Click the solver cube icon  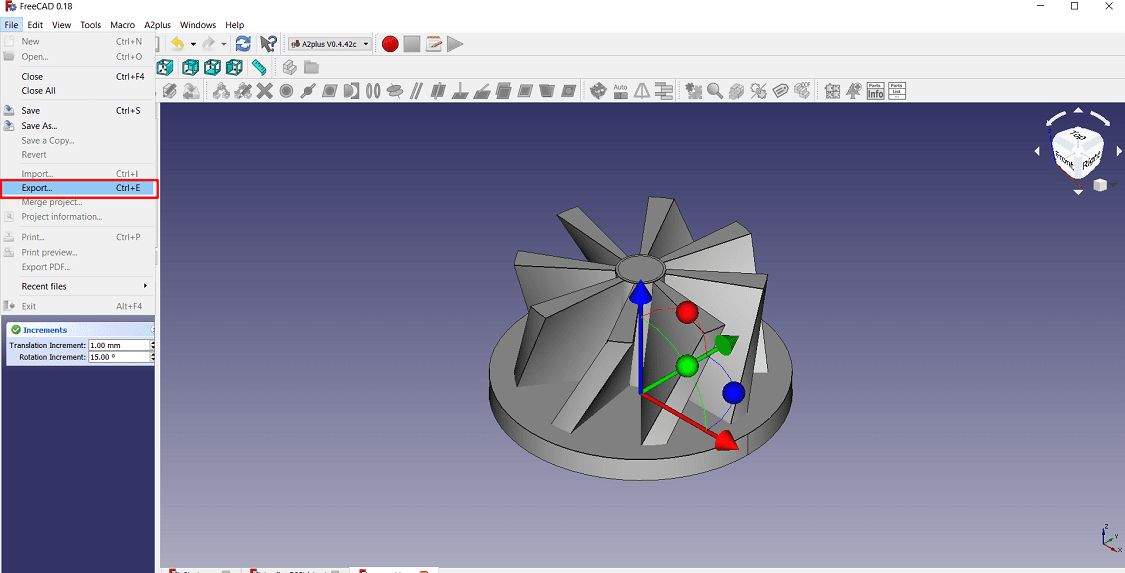click(x=598, y=90)
